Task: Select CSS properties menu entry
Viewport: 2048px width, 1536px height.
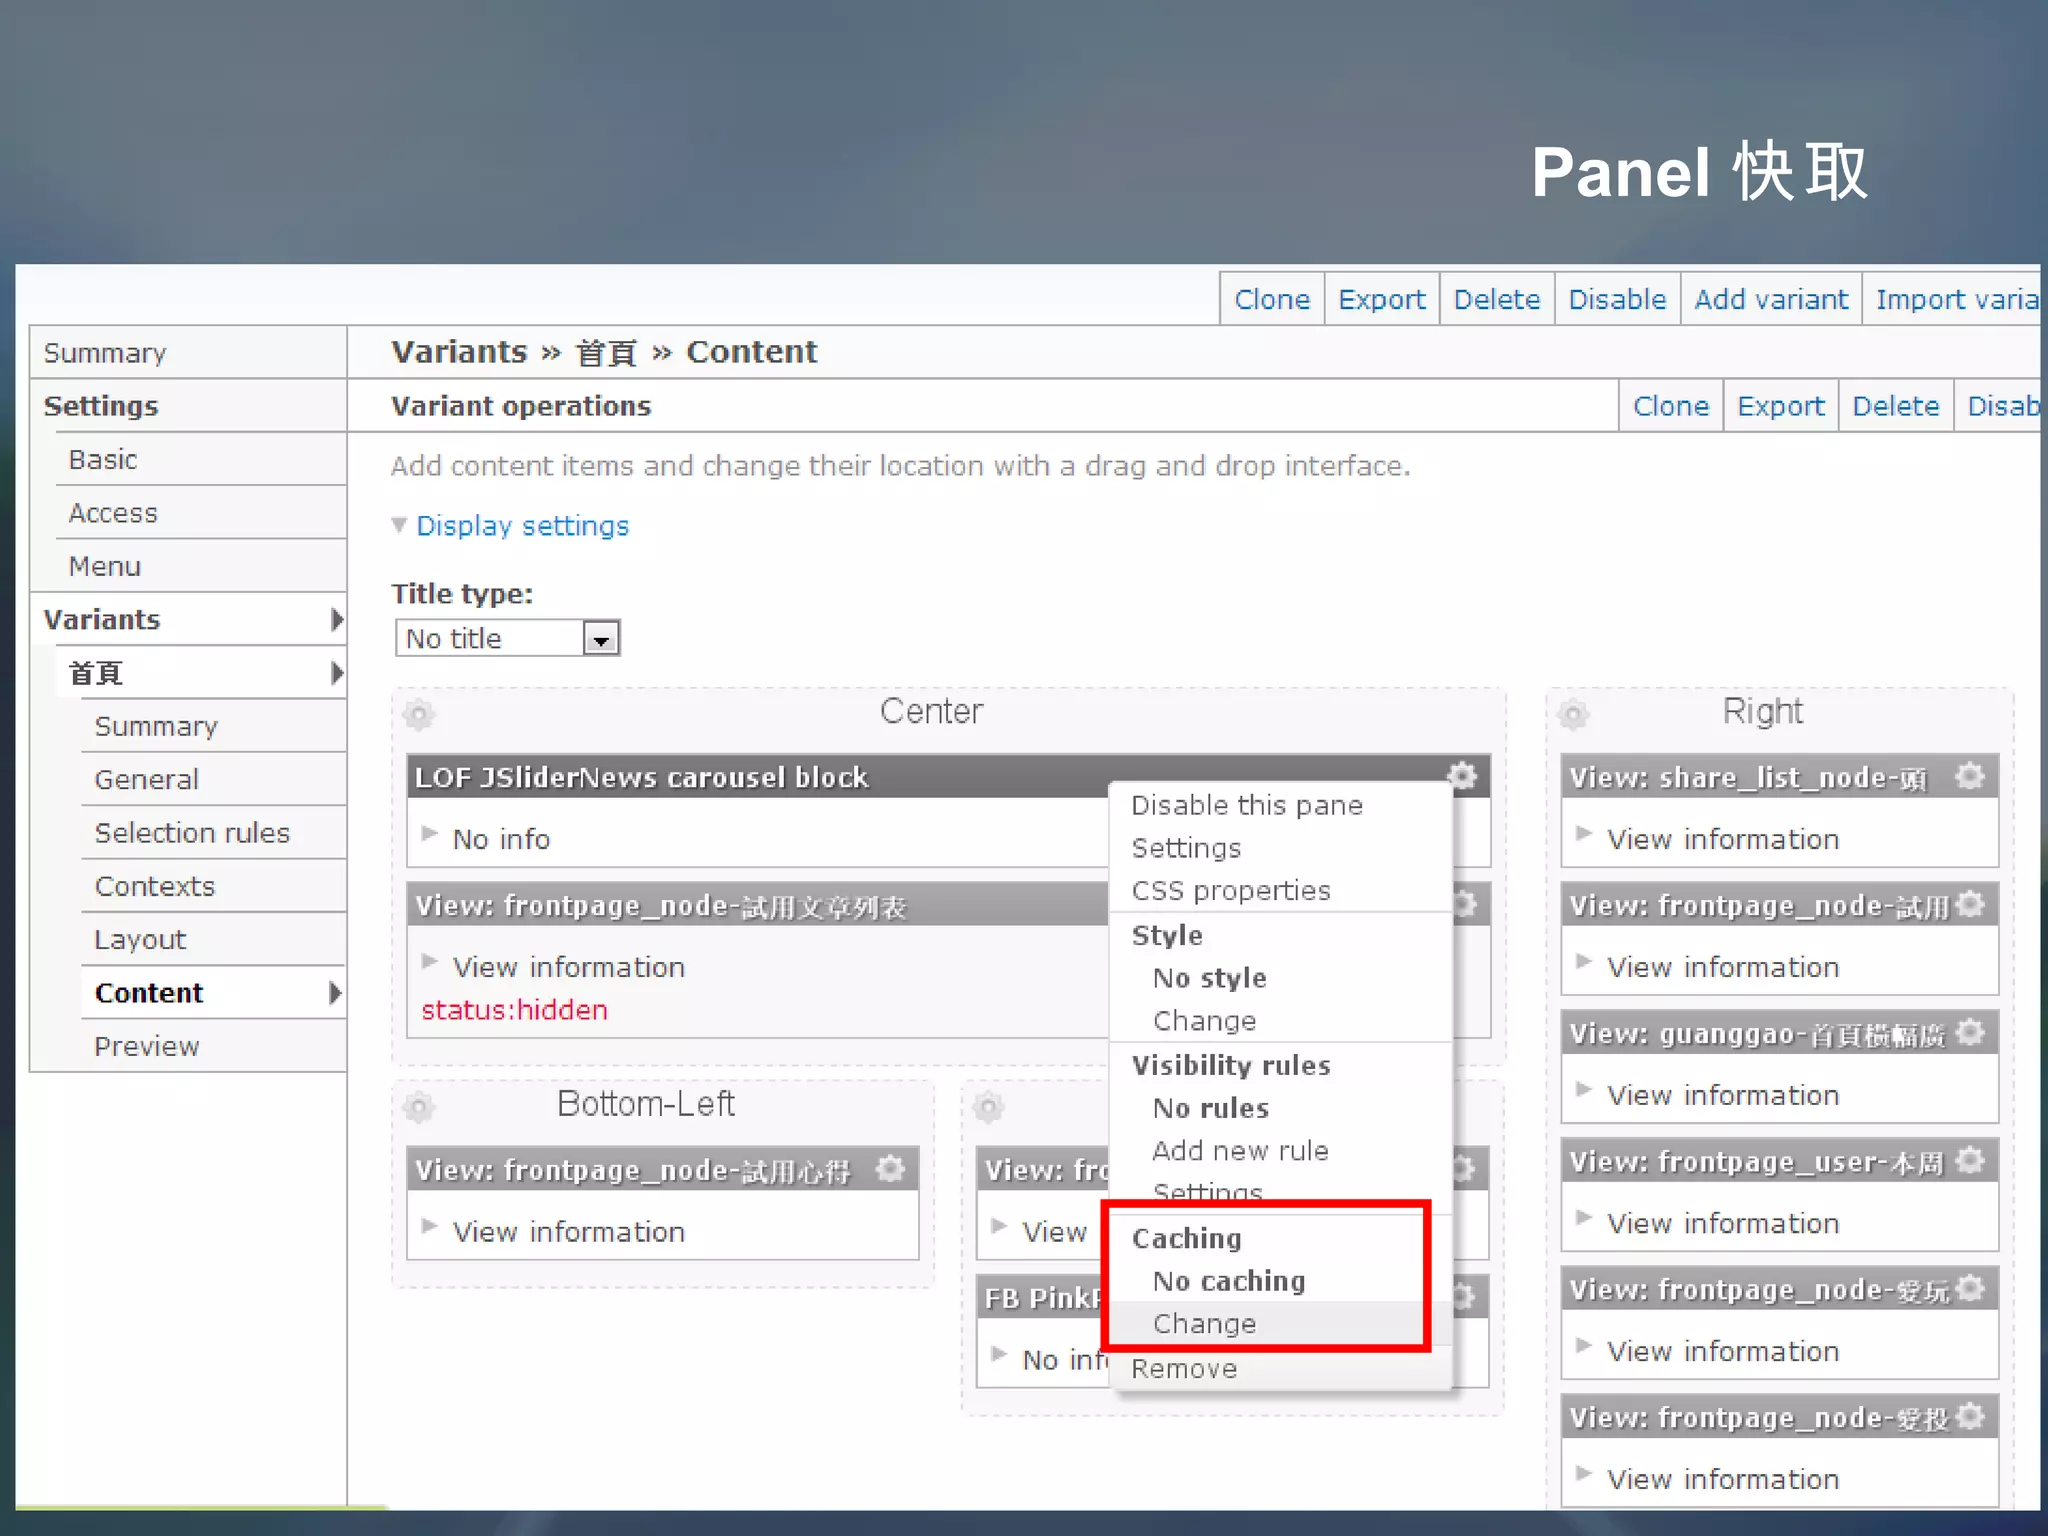Action: pyautogui.click(x=1231, y=891)
